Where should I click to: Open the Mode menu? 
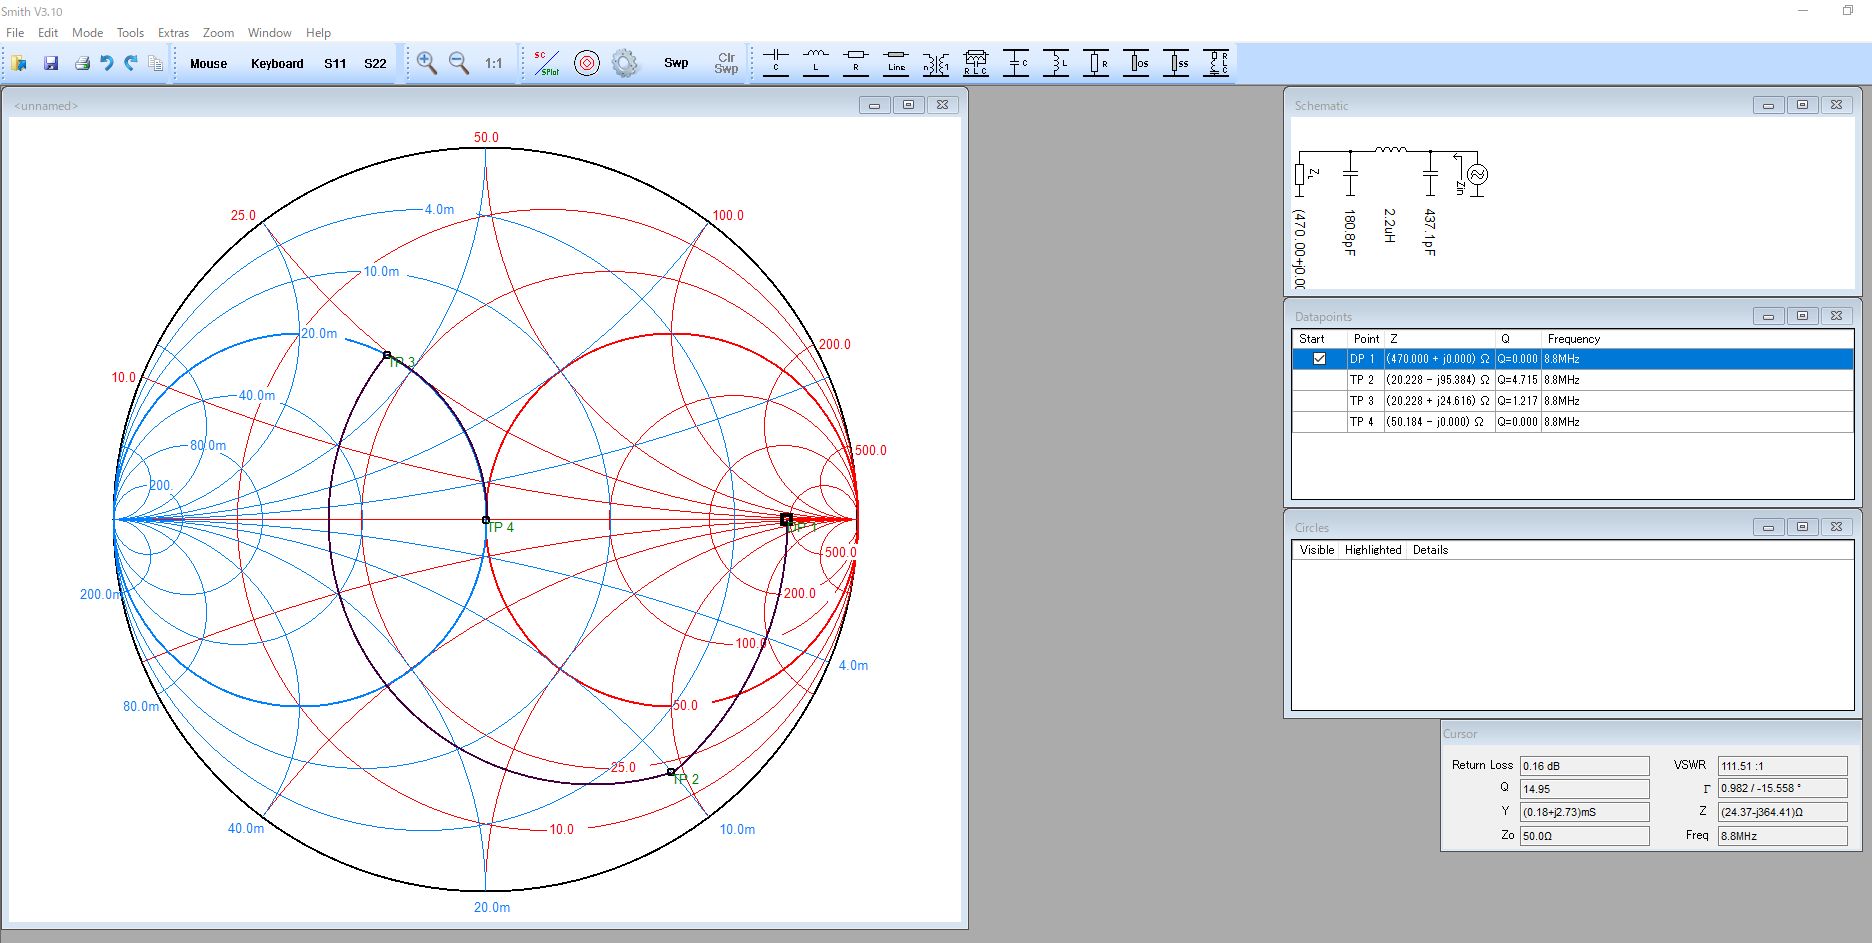(x=87, y=33)
